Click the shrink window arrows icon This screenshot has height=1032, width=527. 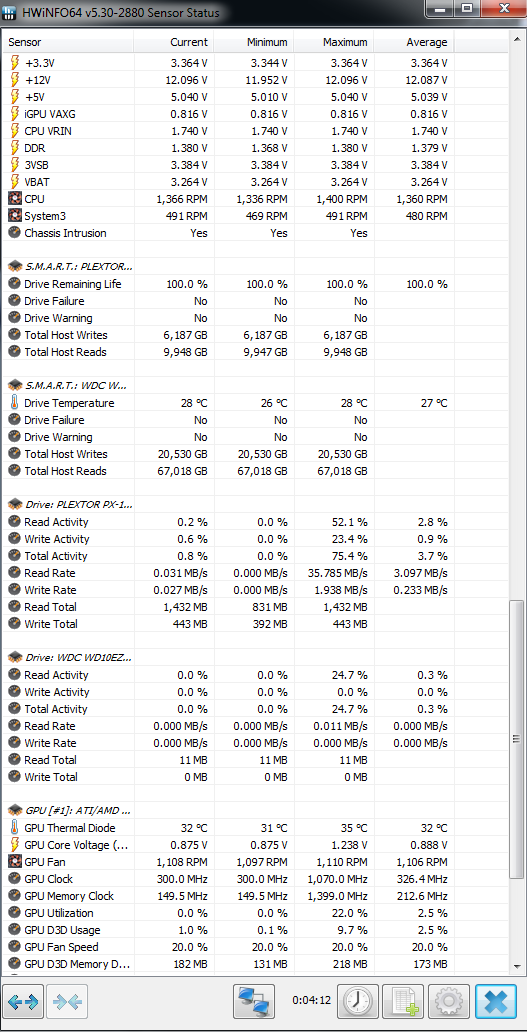(69, 1002)
